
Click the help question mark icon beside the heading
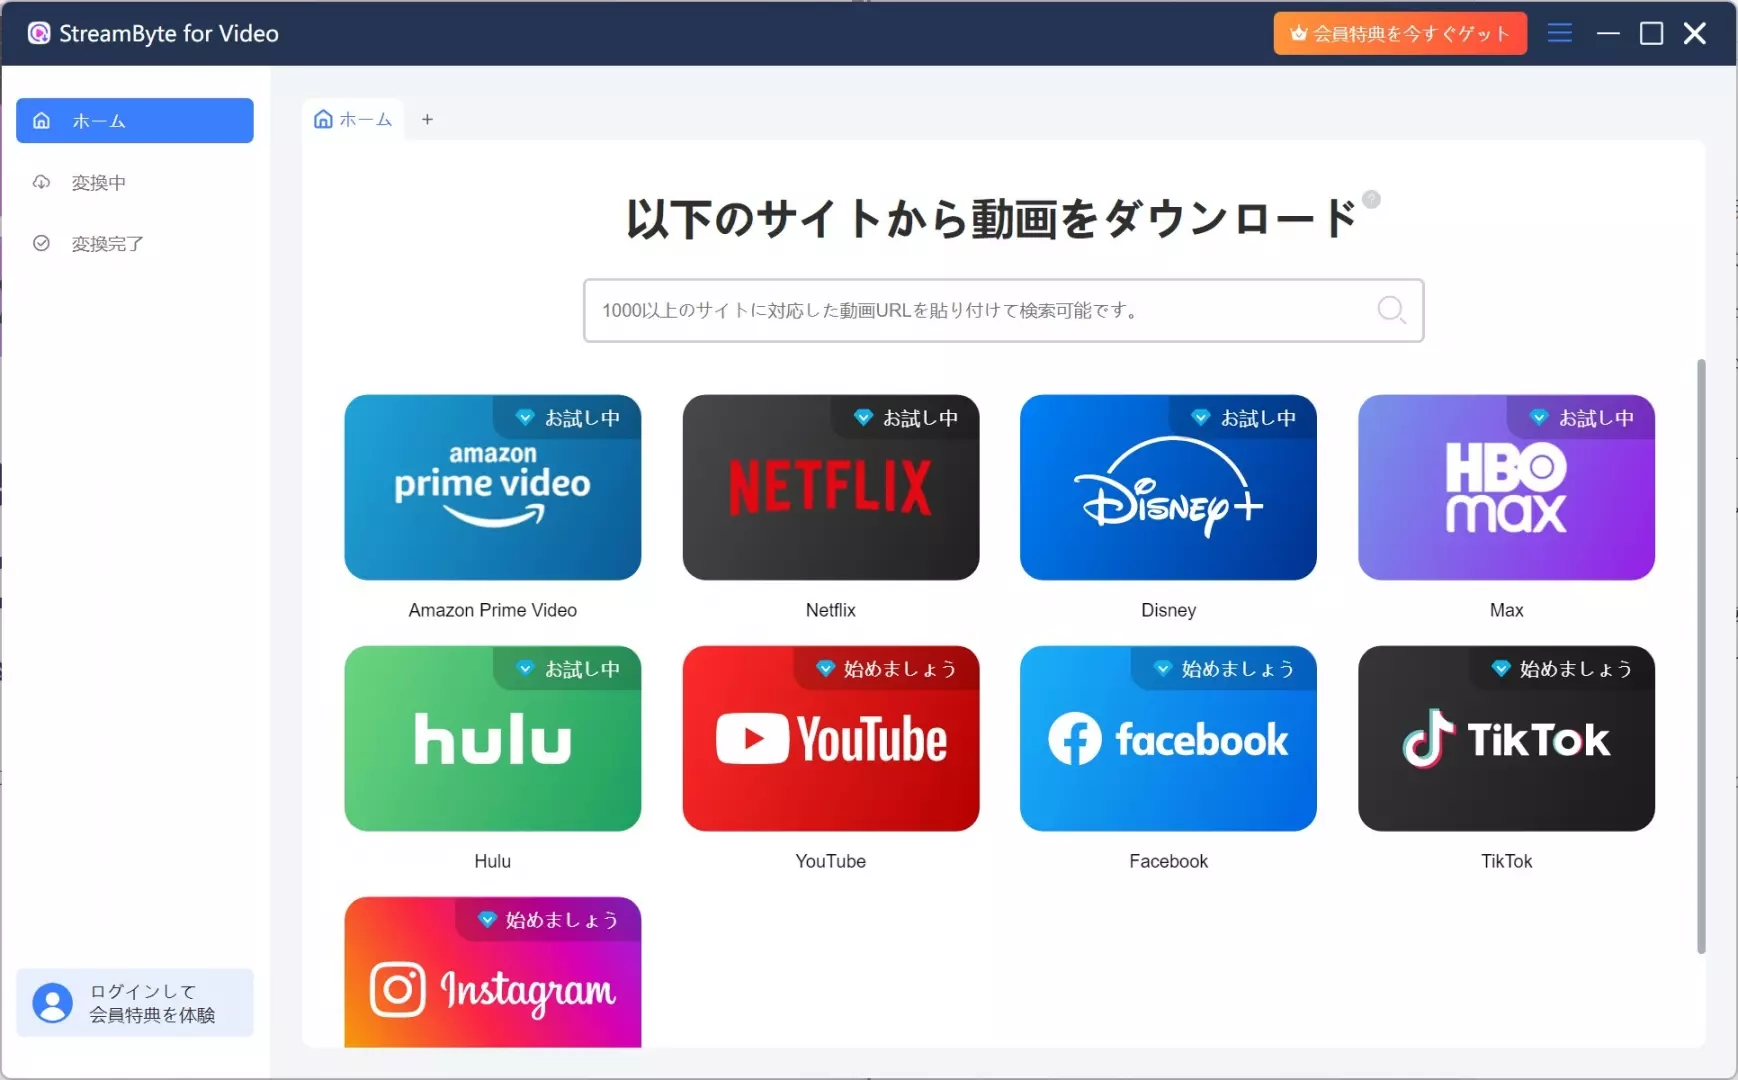coord(1372,199)
